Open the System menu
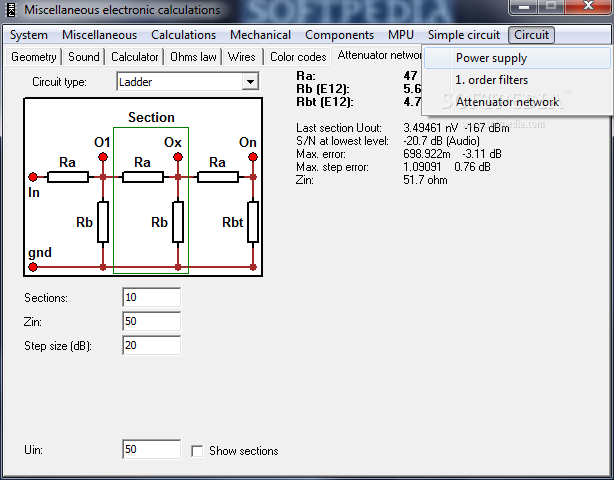 (29, 35)
